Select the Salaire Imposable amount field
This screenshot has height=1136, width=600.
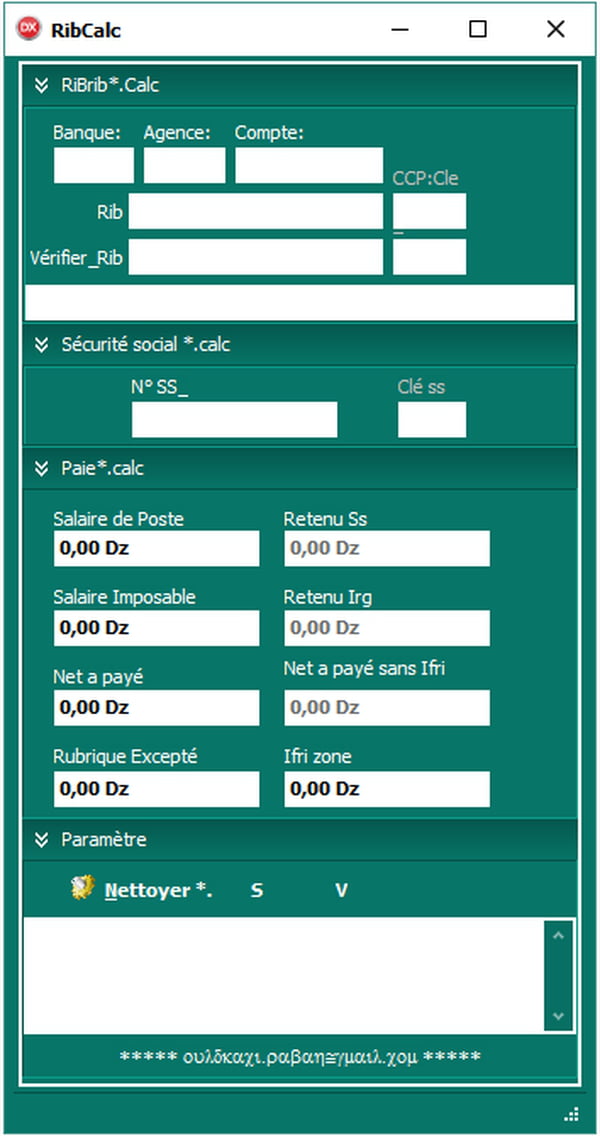157,628
